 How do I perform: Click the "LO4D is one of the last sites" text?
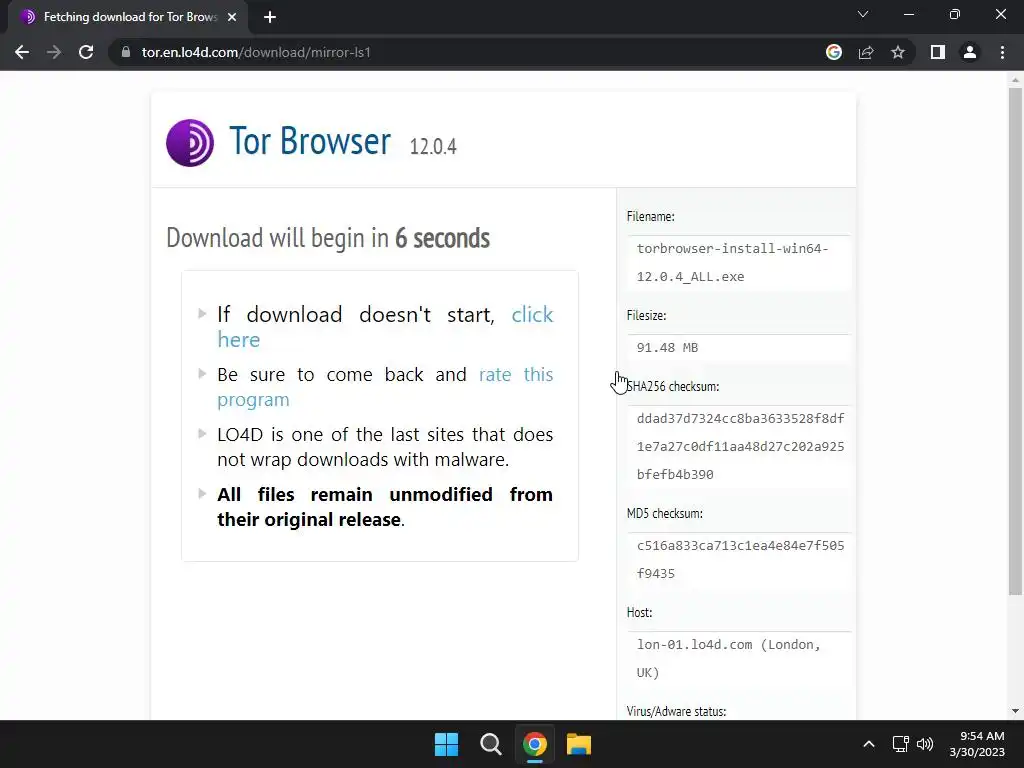pos(385,447)
